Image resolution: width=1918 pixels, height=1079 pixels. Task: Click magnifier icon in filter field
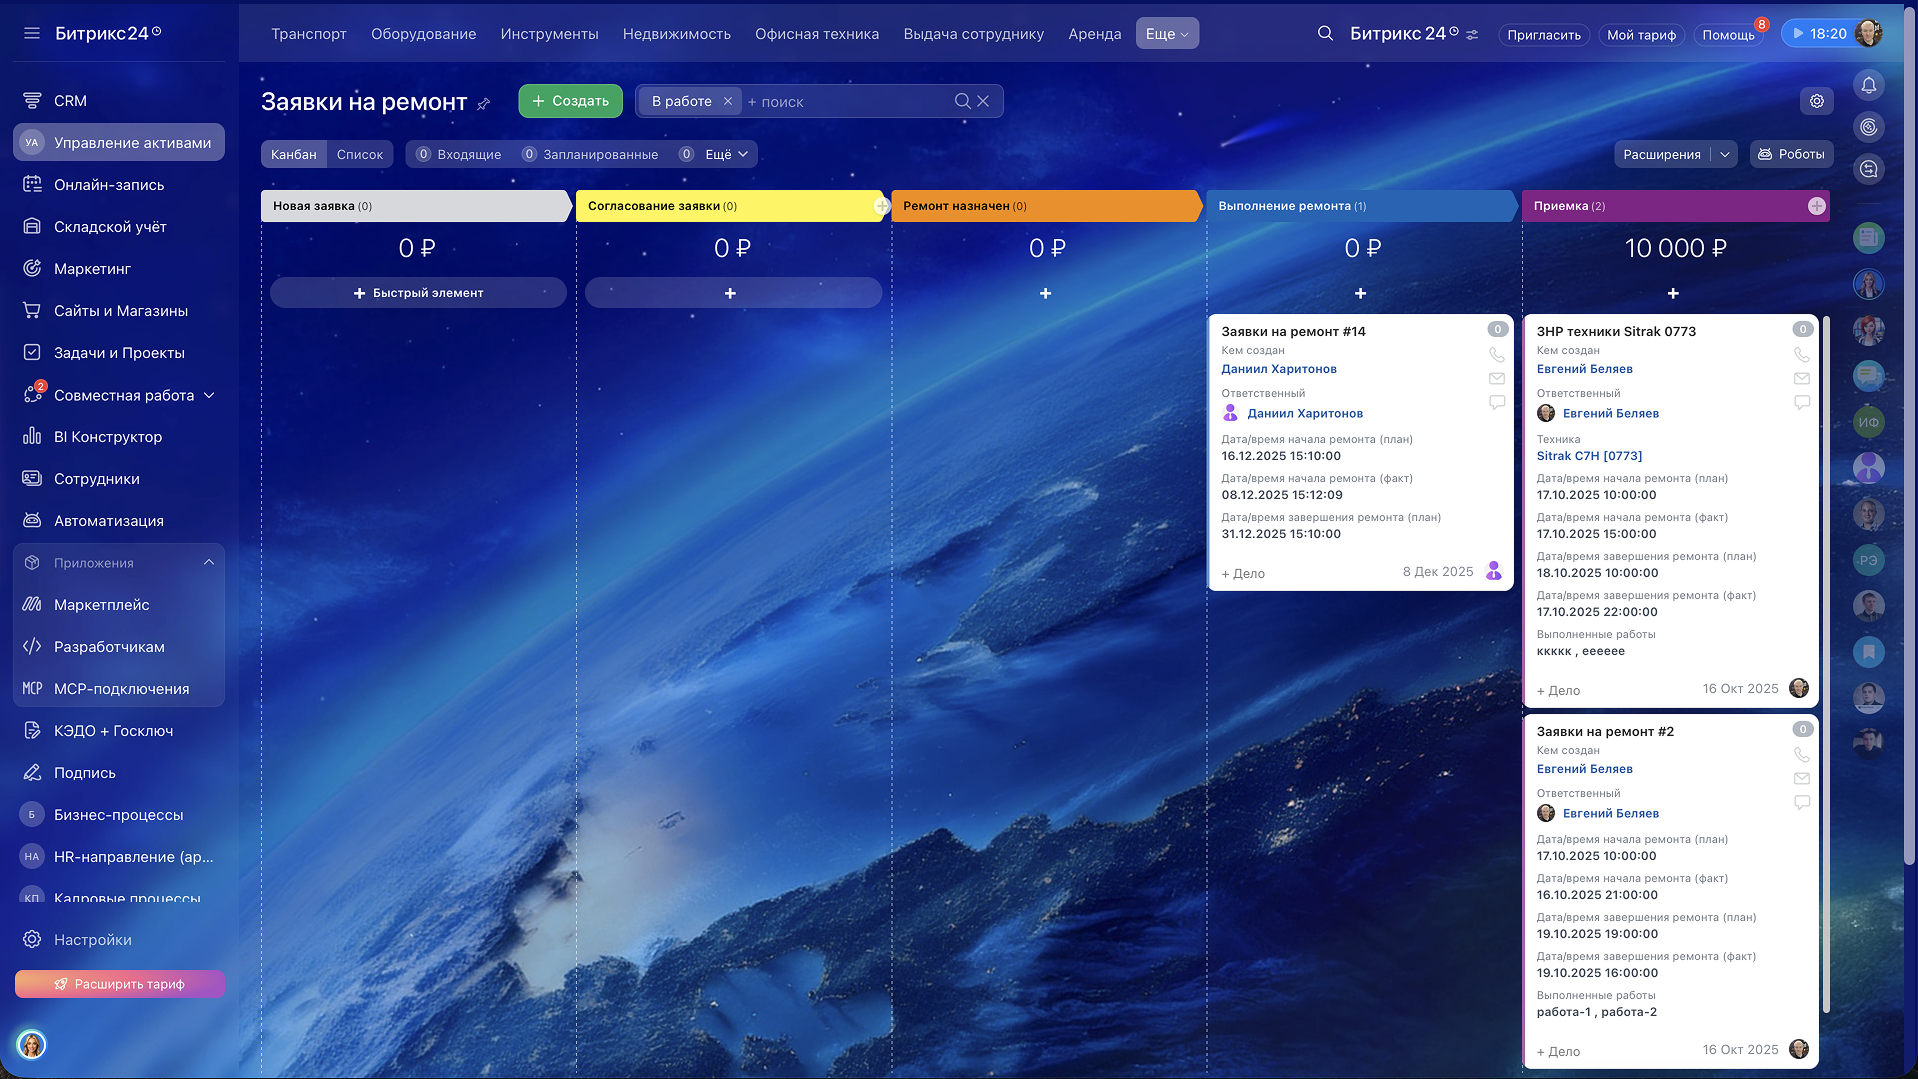[962, 101]
